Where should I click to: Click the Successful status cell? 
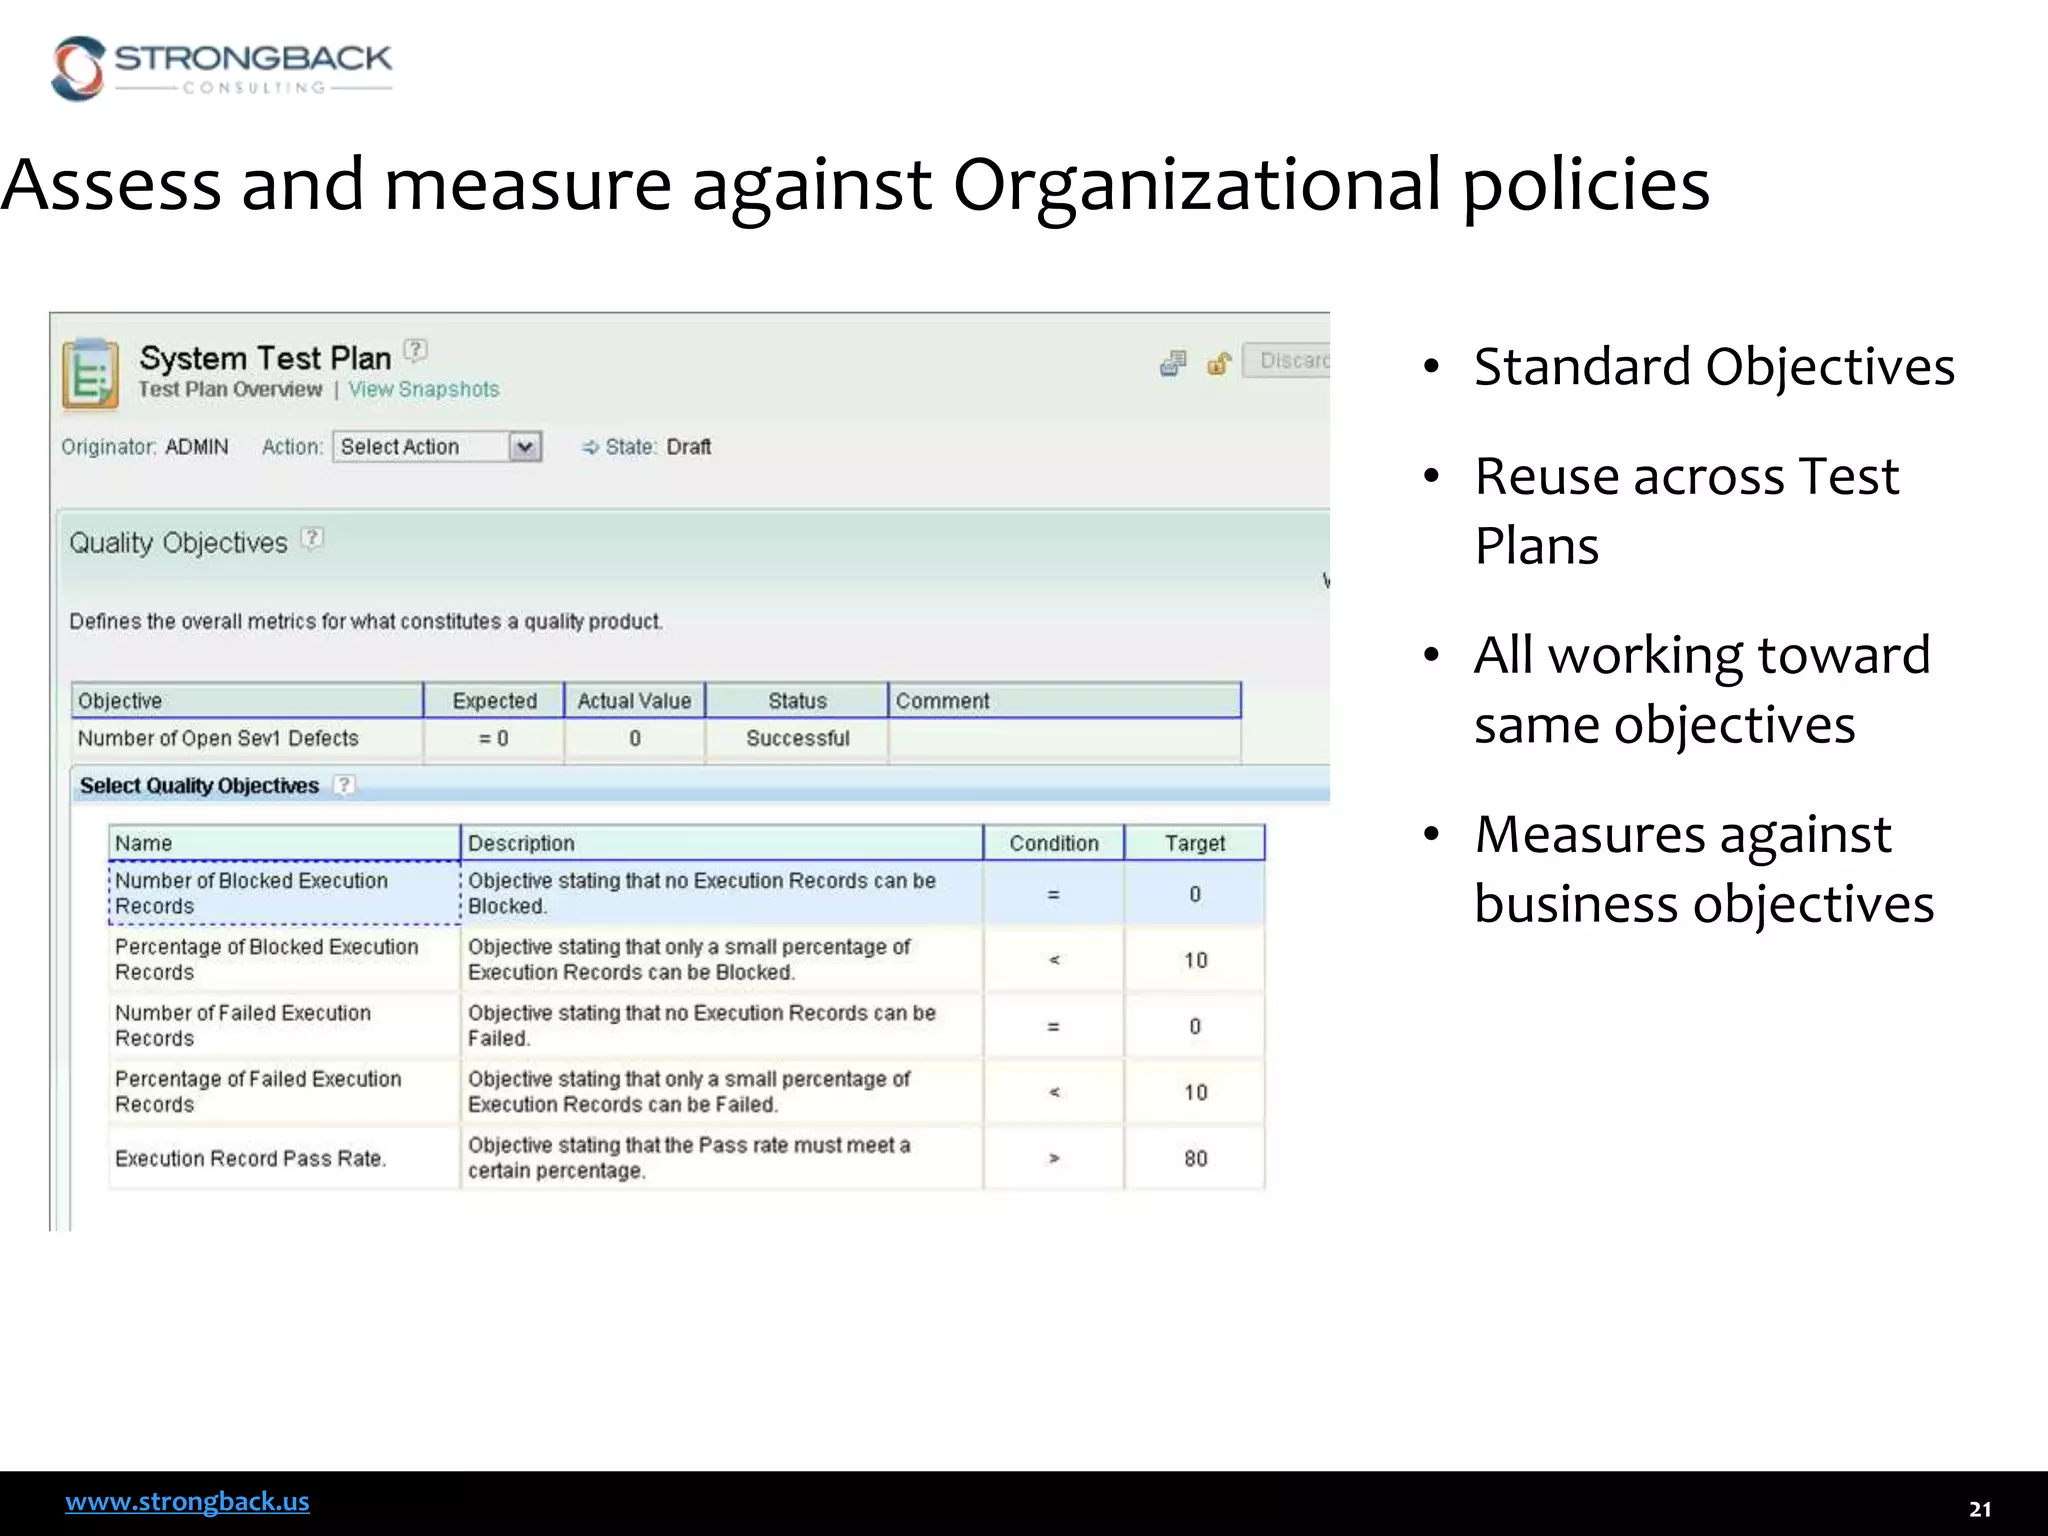click(797, 739)
